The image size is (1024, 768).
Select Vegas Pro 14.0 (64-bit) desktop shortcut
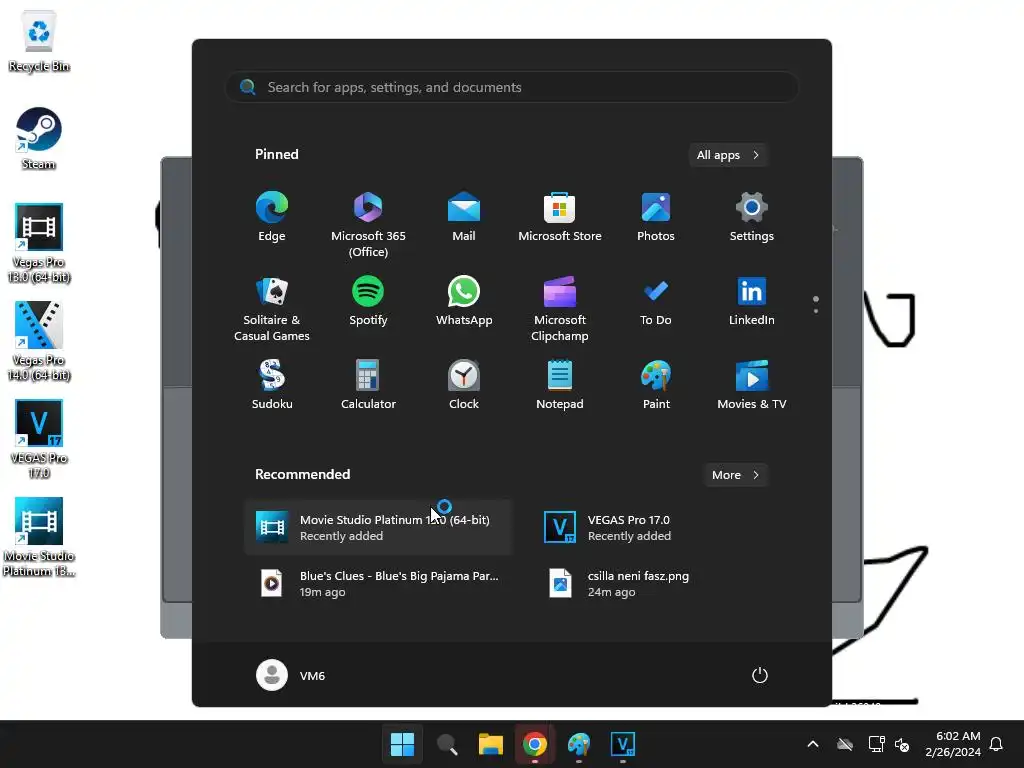pos(39,341)
